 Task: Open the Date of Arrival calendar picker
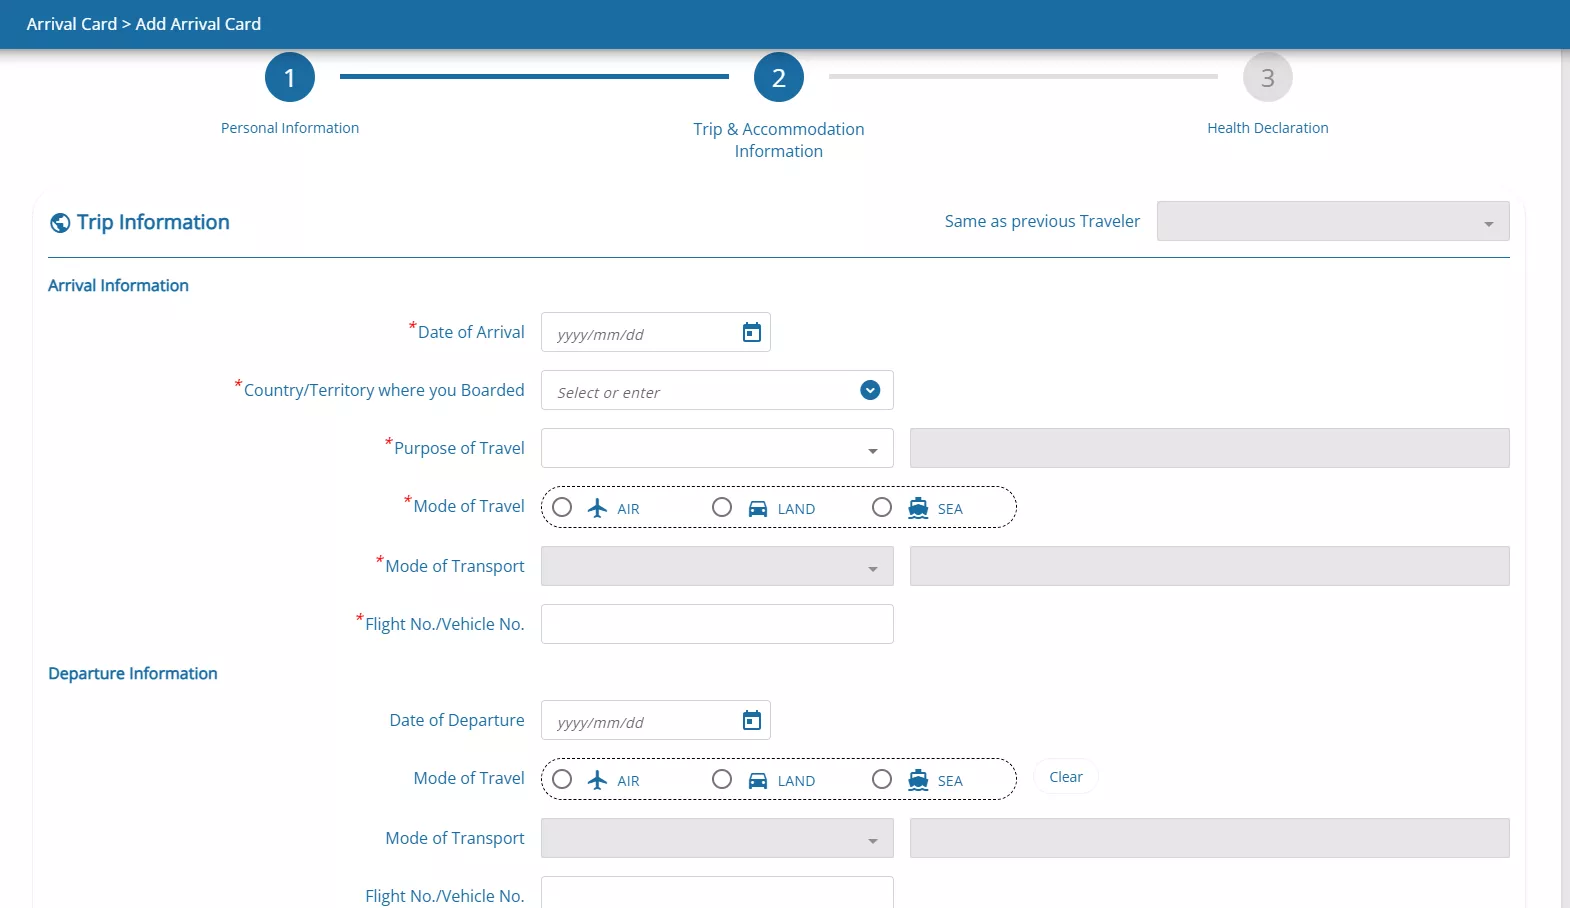[x=752, y=333]
